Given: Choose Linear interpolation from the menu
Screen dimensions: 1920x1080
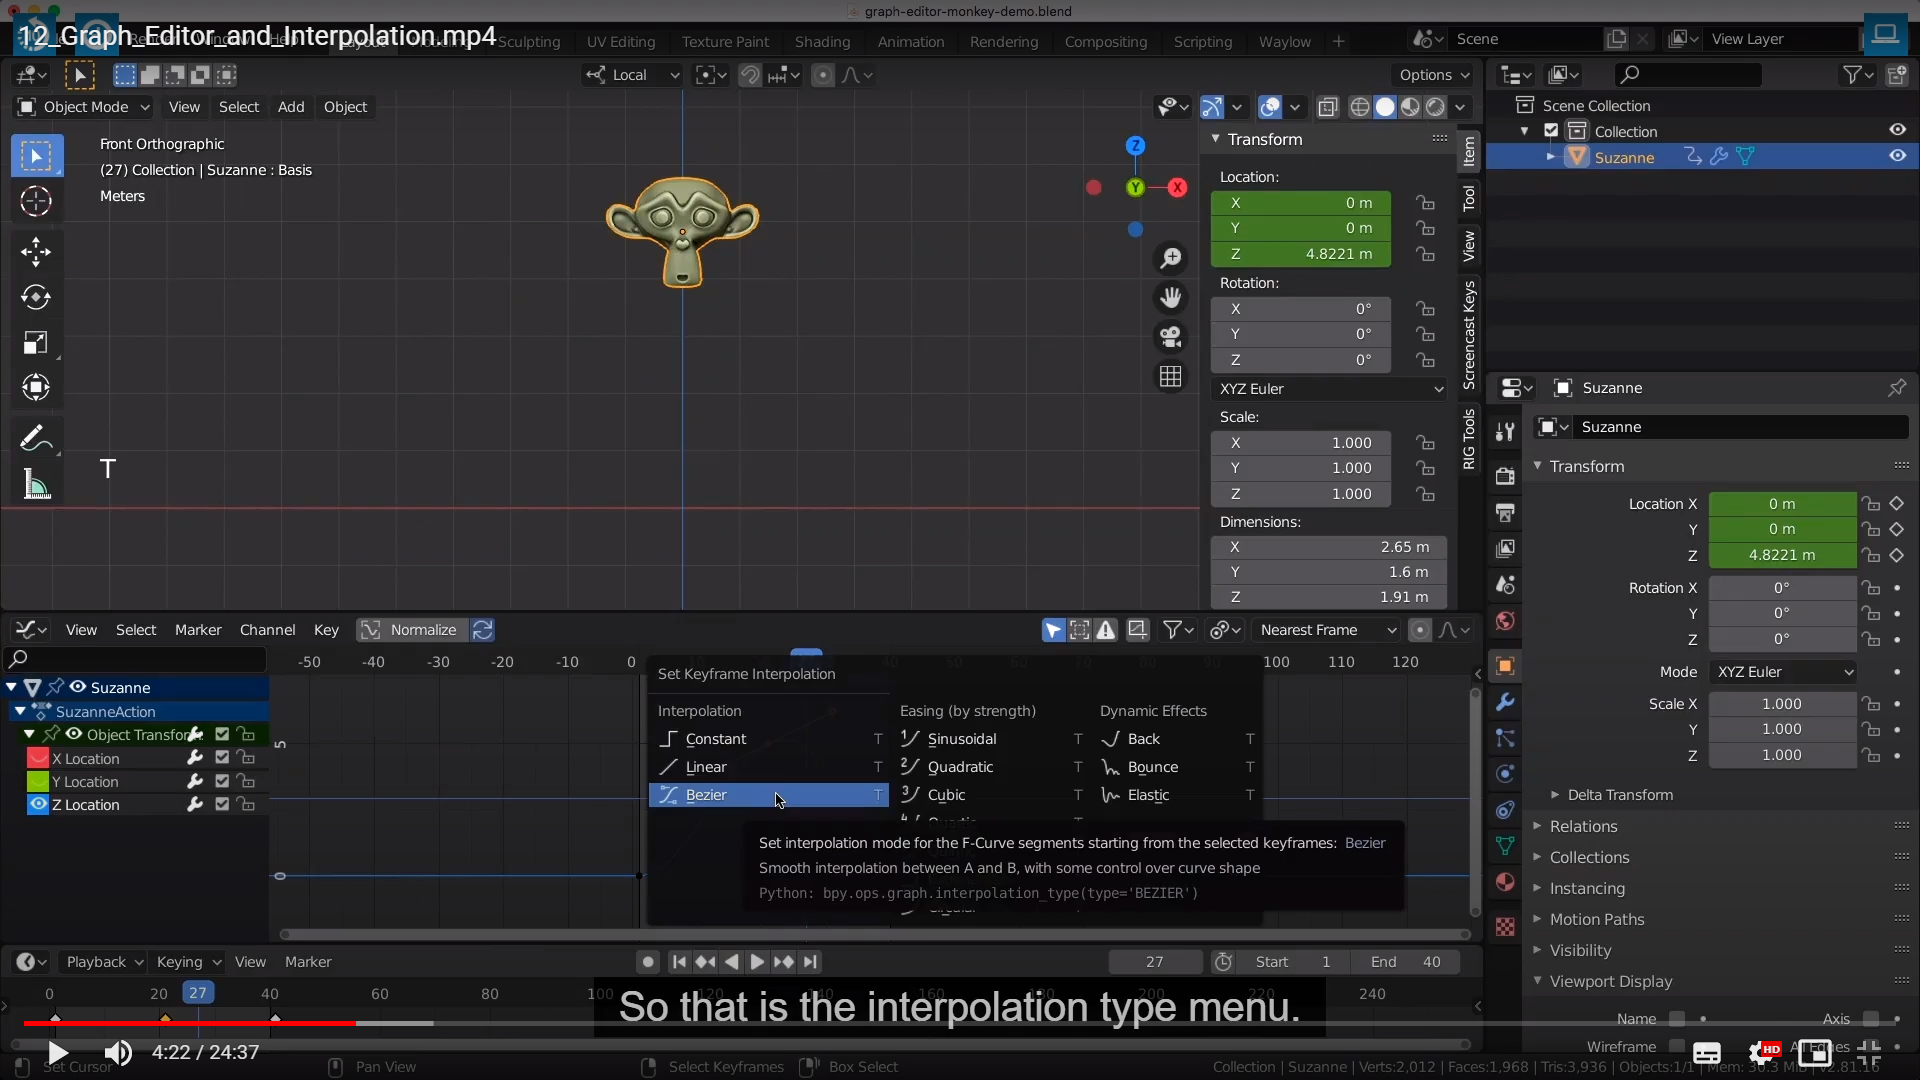Looking at the screenshot, I should point(706,767).
